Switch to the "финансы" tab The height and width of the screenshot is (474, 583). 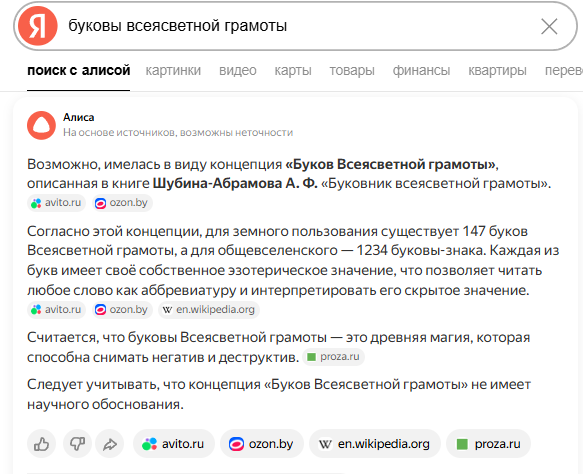click(421, 70)
